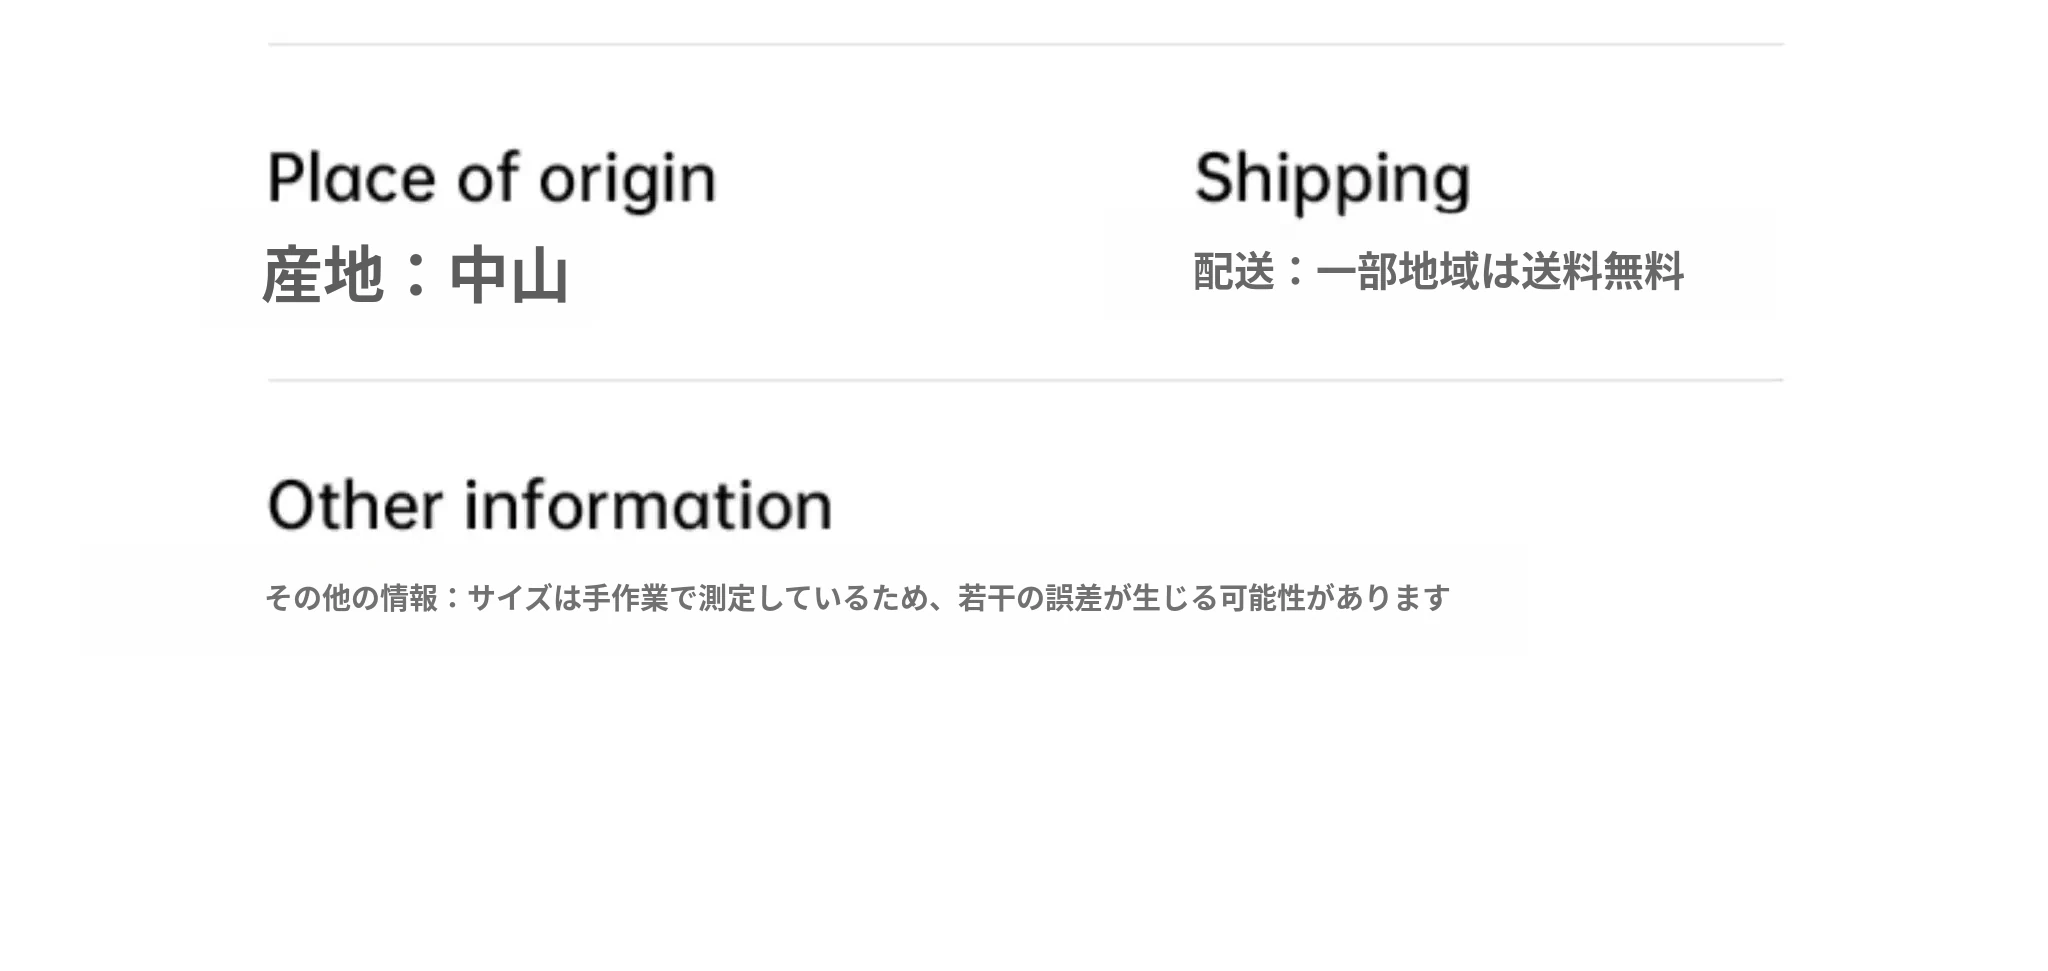
Task: Click the "Other information" heading
Action: (550, 505)
